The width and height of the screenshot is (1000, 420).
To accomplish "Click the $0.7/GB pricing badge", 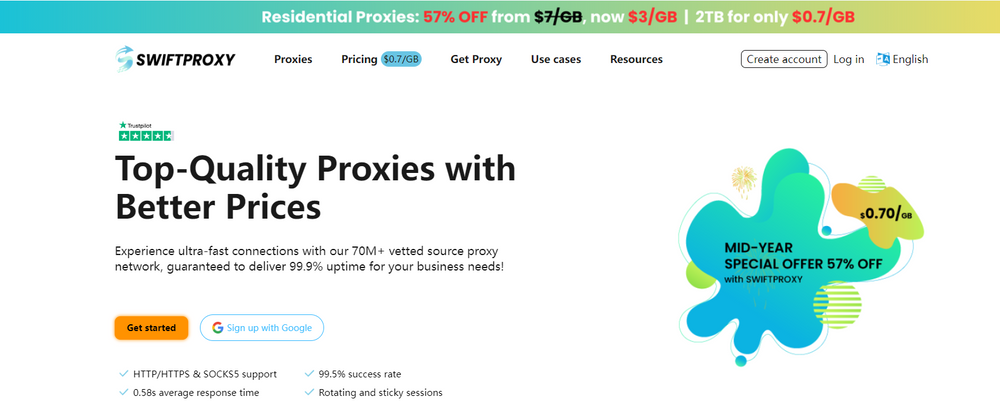I will pyautogui.click(x=401, y=59).
